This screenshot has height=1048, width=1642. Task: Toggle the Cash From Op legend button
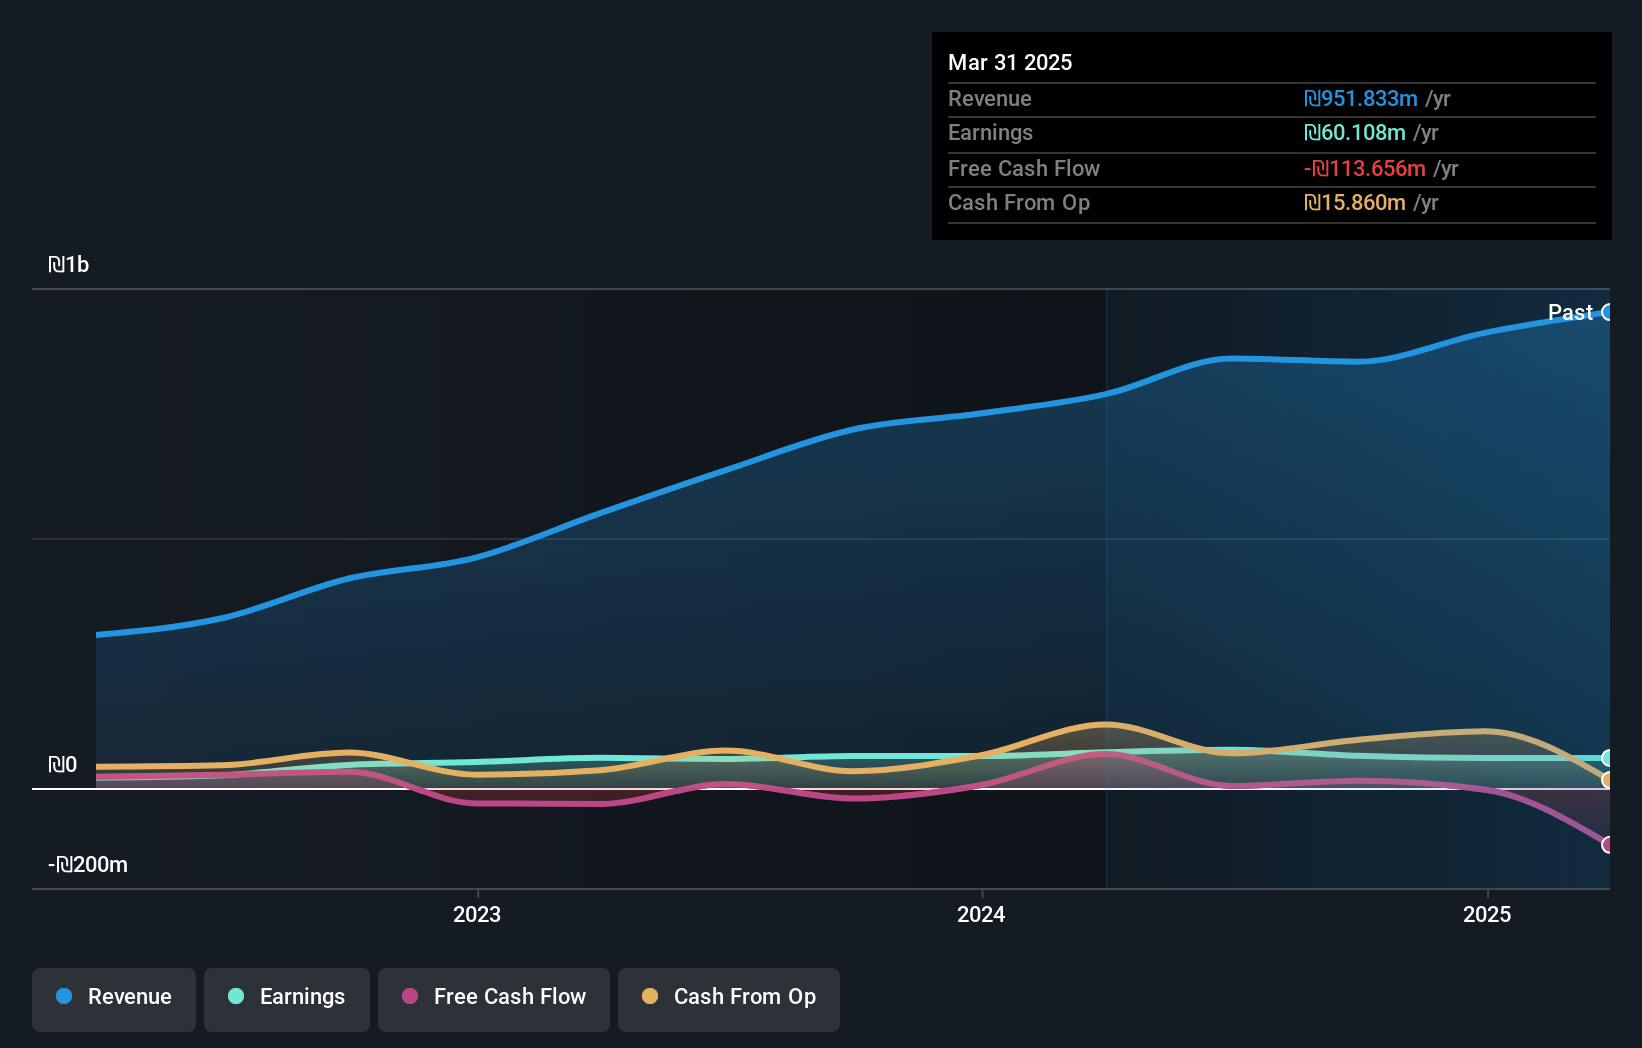(729, 999)
